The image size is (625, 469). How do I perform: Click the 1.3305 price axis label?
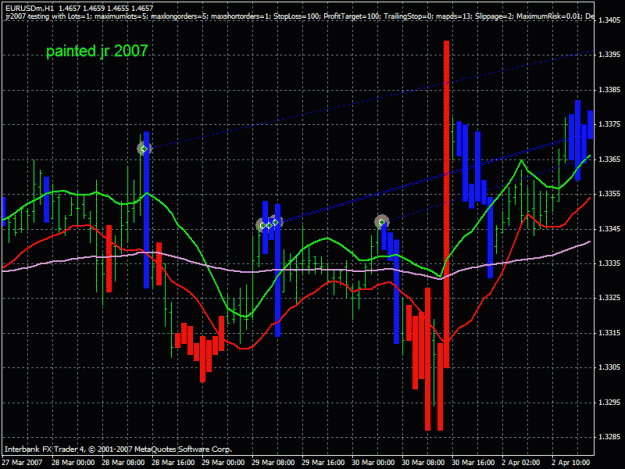[609, 367]
